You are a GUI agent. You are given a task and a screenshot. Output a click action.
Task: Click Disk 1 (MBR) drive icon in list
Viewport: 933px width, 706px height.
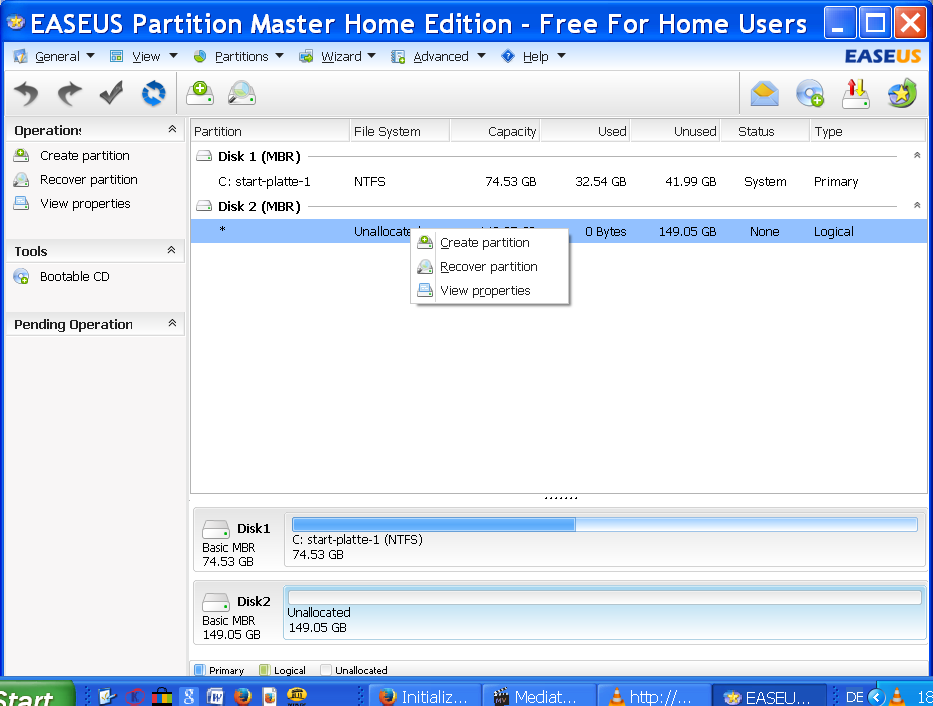click(204, 156)
